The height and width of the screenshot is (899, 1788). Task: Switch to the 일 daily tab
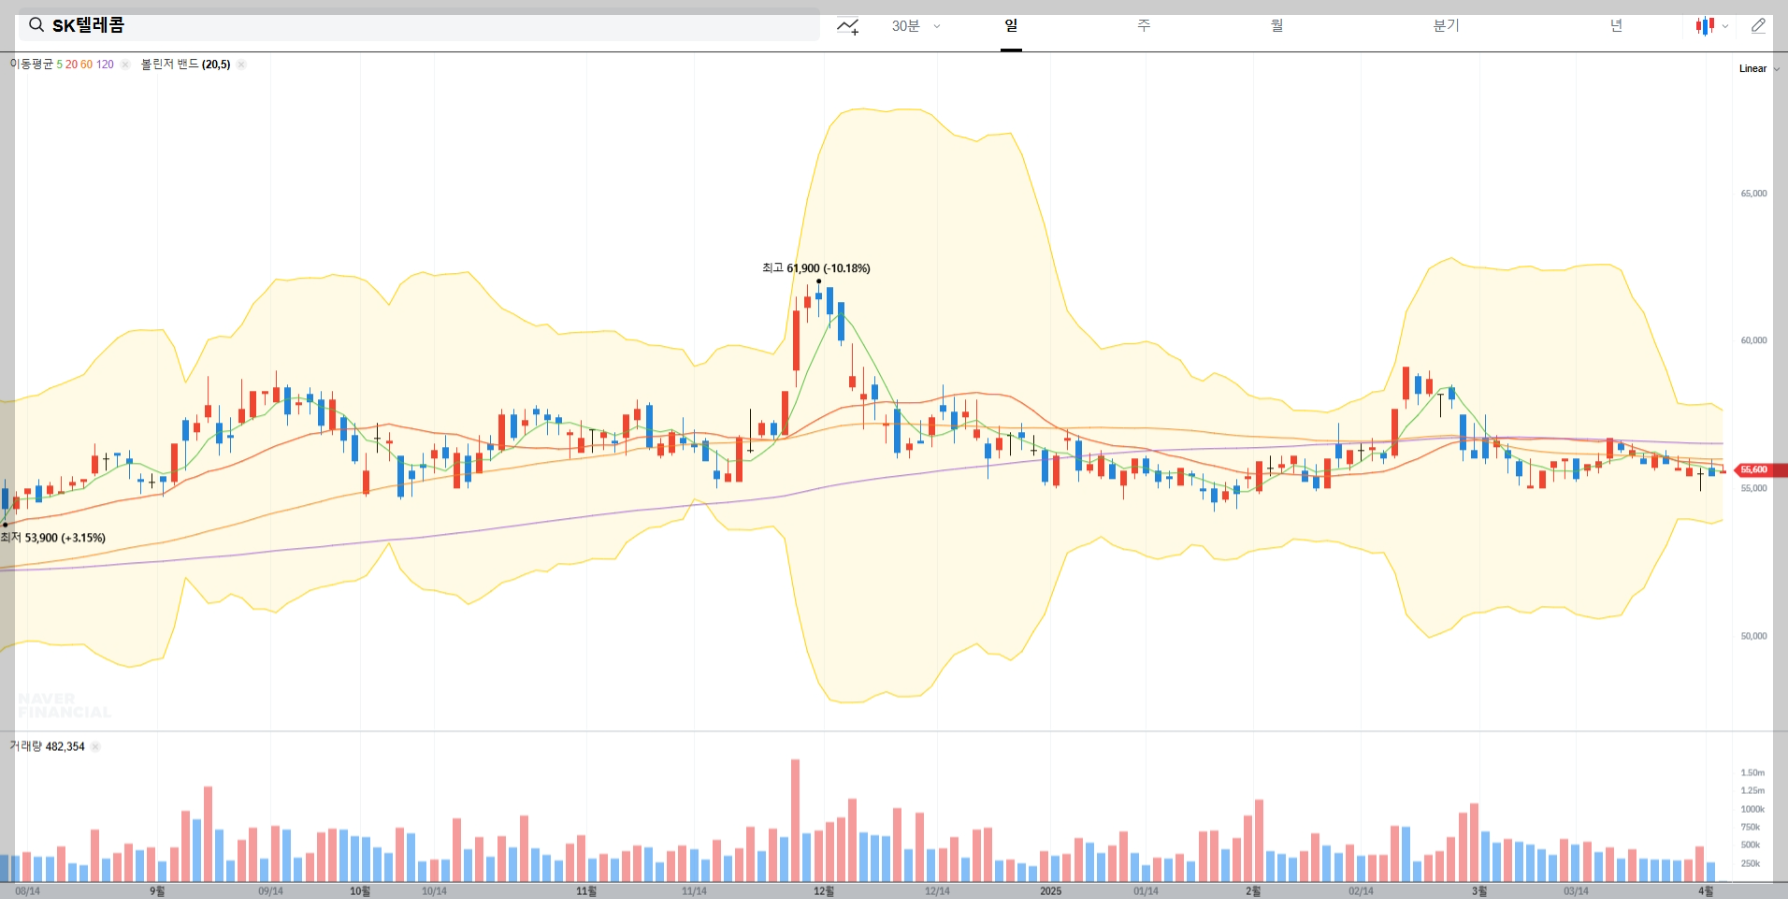point(1011,26)
